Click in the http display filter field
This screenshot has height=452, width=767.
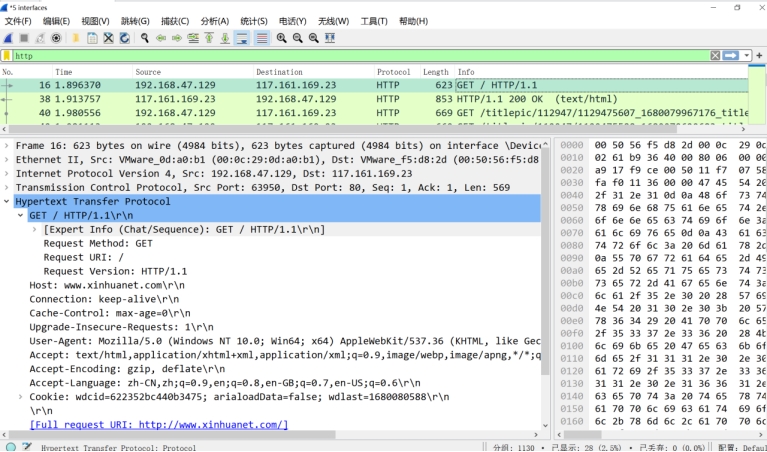point(350,56)
